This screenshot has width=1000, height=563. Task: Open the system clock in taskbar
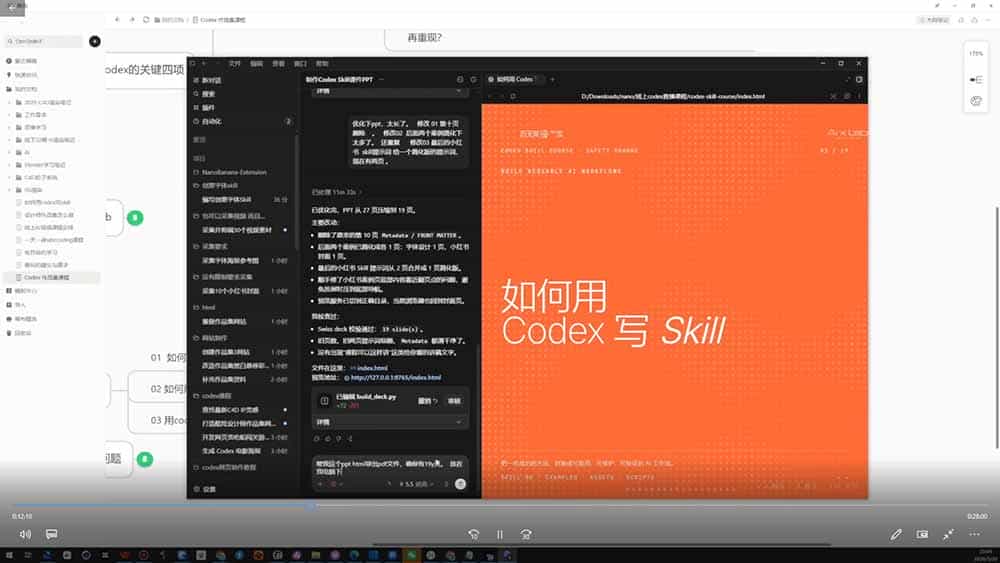pyautogui.click(x=986, y=555)
